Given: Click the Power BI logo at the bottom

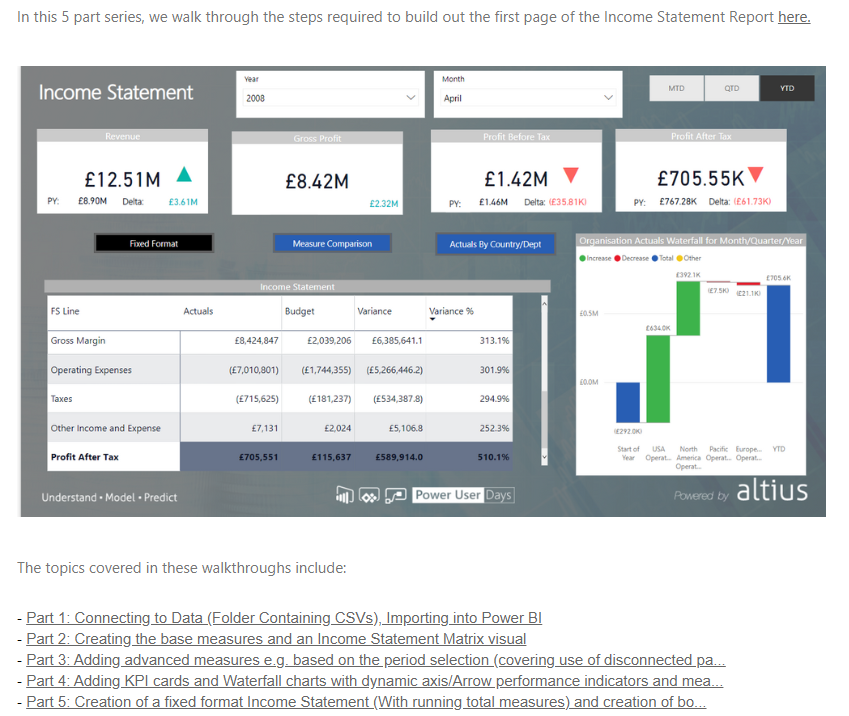Looking at the screenshot, I should 343,495.
